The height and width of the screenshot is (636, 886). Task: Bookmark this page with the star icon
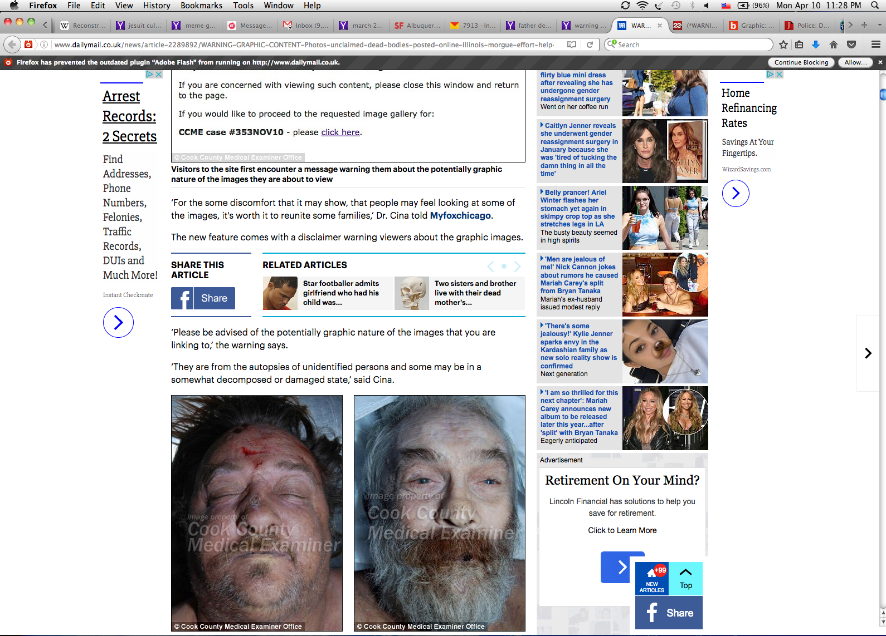point(783,45)
